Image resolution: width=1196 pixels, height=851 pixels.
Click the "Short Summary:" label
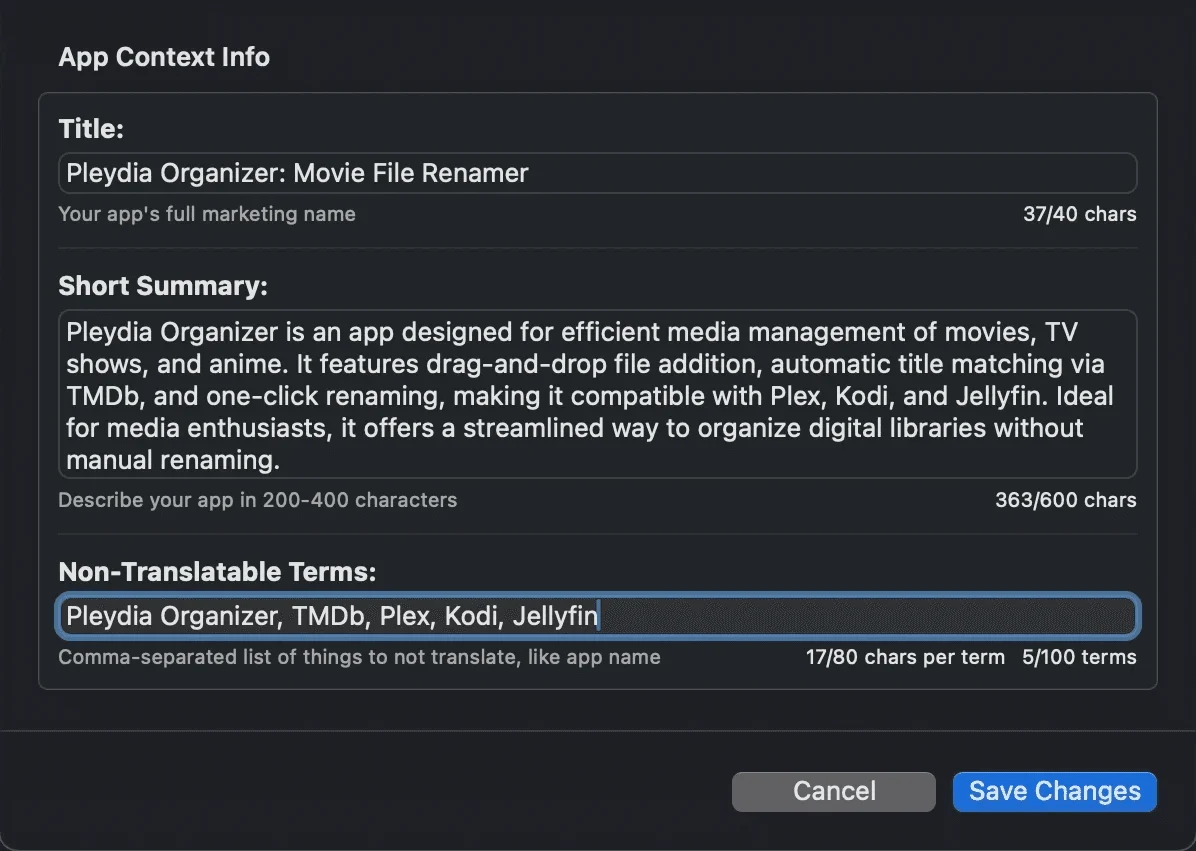click(163, 286)
